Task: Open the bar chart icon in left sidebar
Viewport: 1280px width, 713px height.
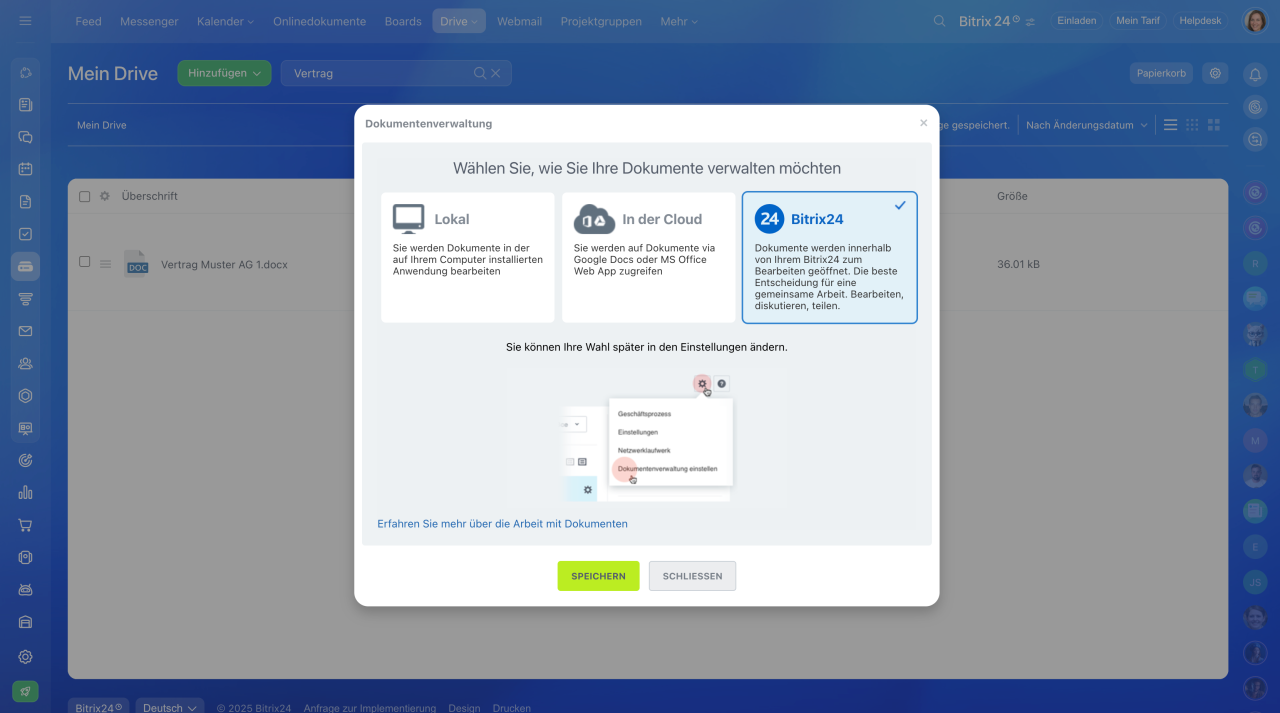Action: (26, 492)
